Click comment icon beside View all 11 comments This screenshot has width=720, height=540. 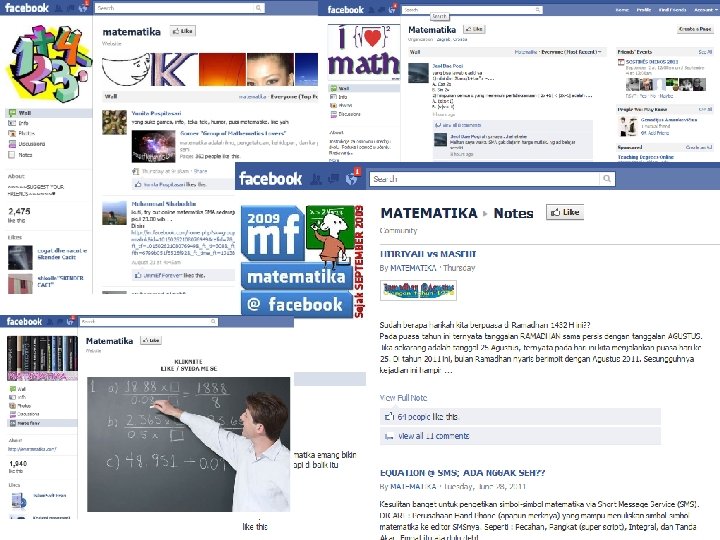pyautogui.click(x=389, y=436)
